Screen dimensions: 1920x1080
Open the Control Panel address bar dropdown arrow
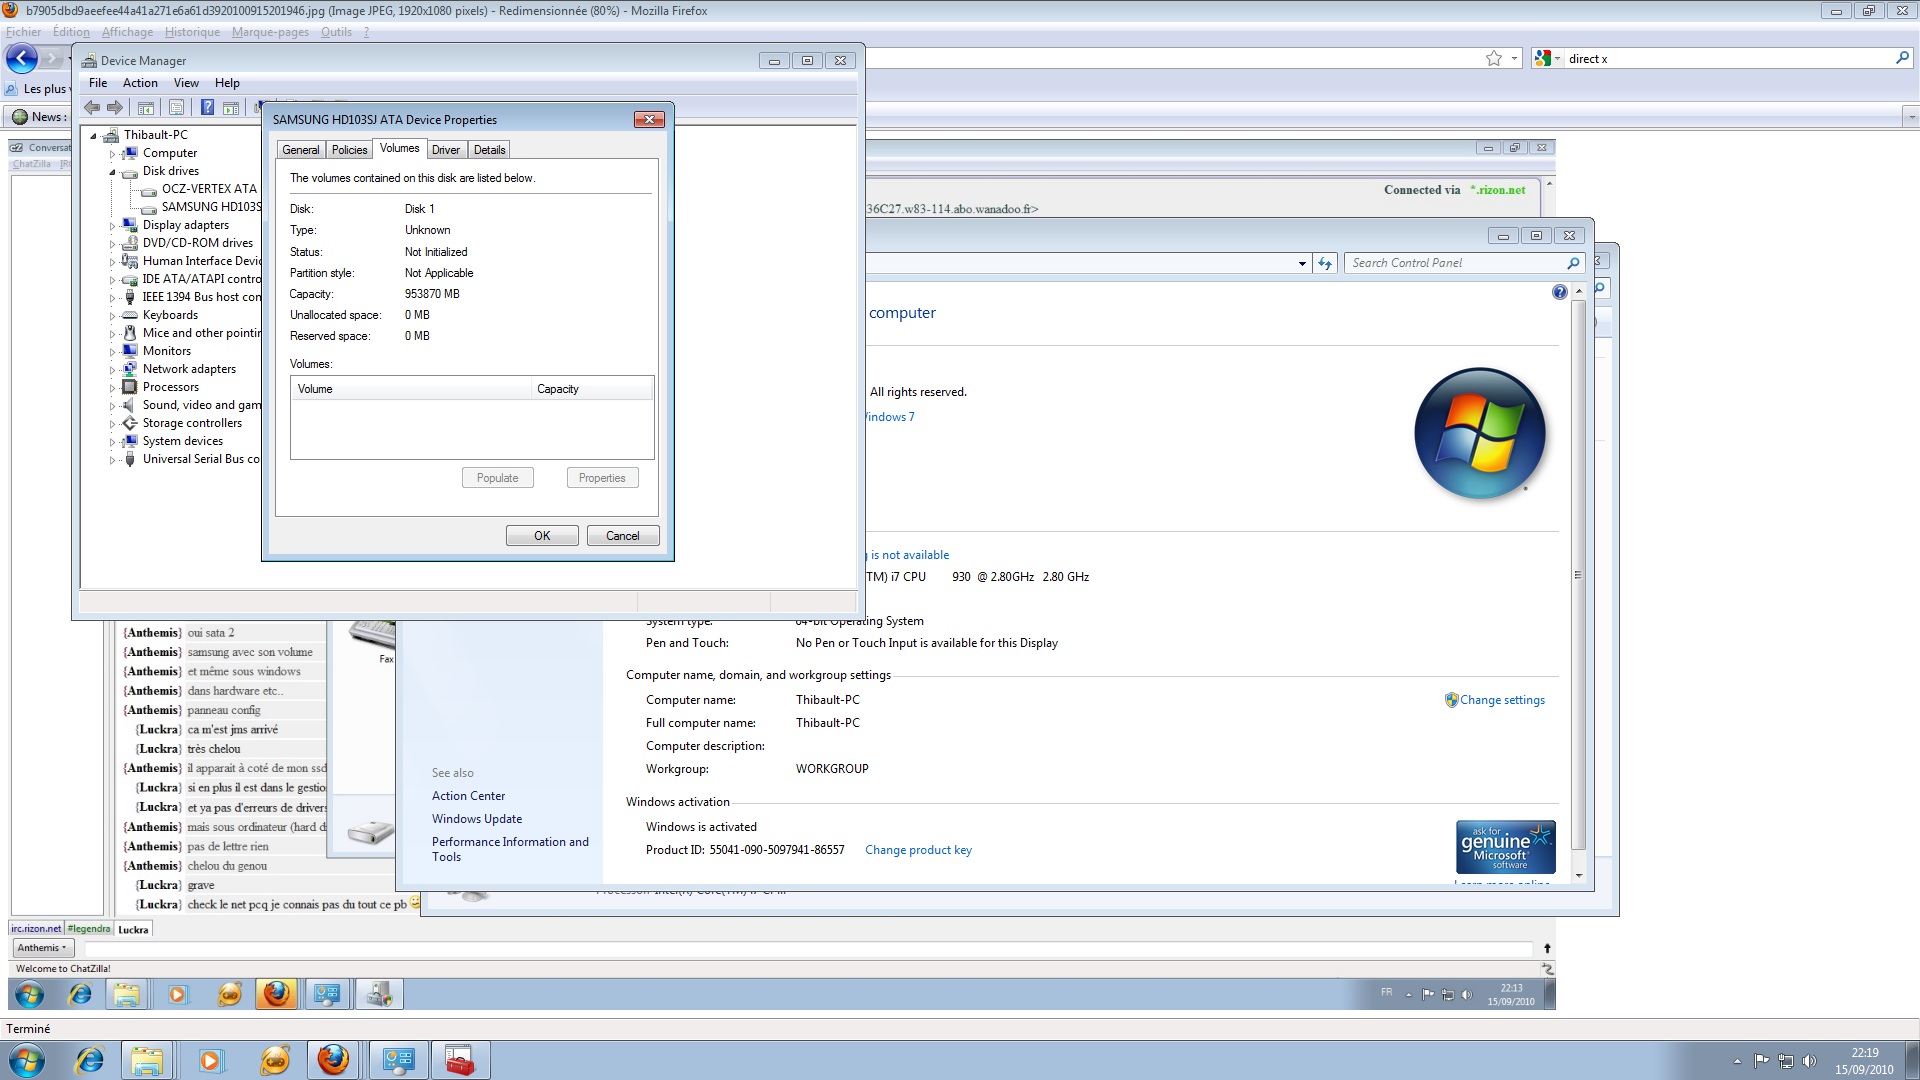coord(1302,264)
